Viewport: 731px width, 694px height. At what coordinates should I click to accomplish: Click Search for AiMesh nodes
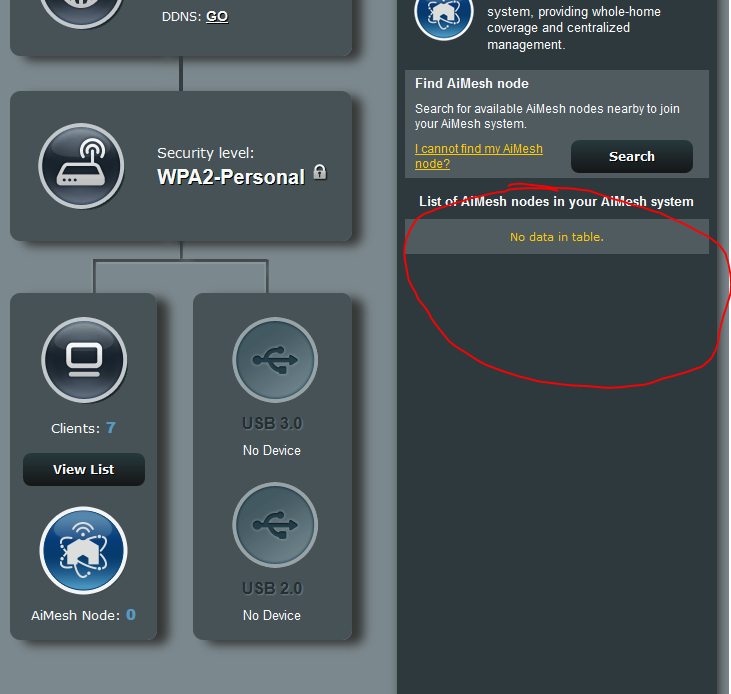[632, 157]
